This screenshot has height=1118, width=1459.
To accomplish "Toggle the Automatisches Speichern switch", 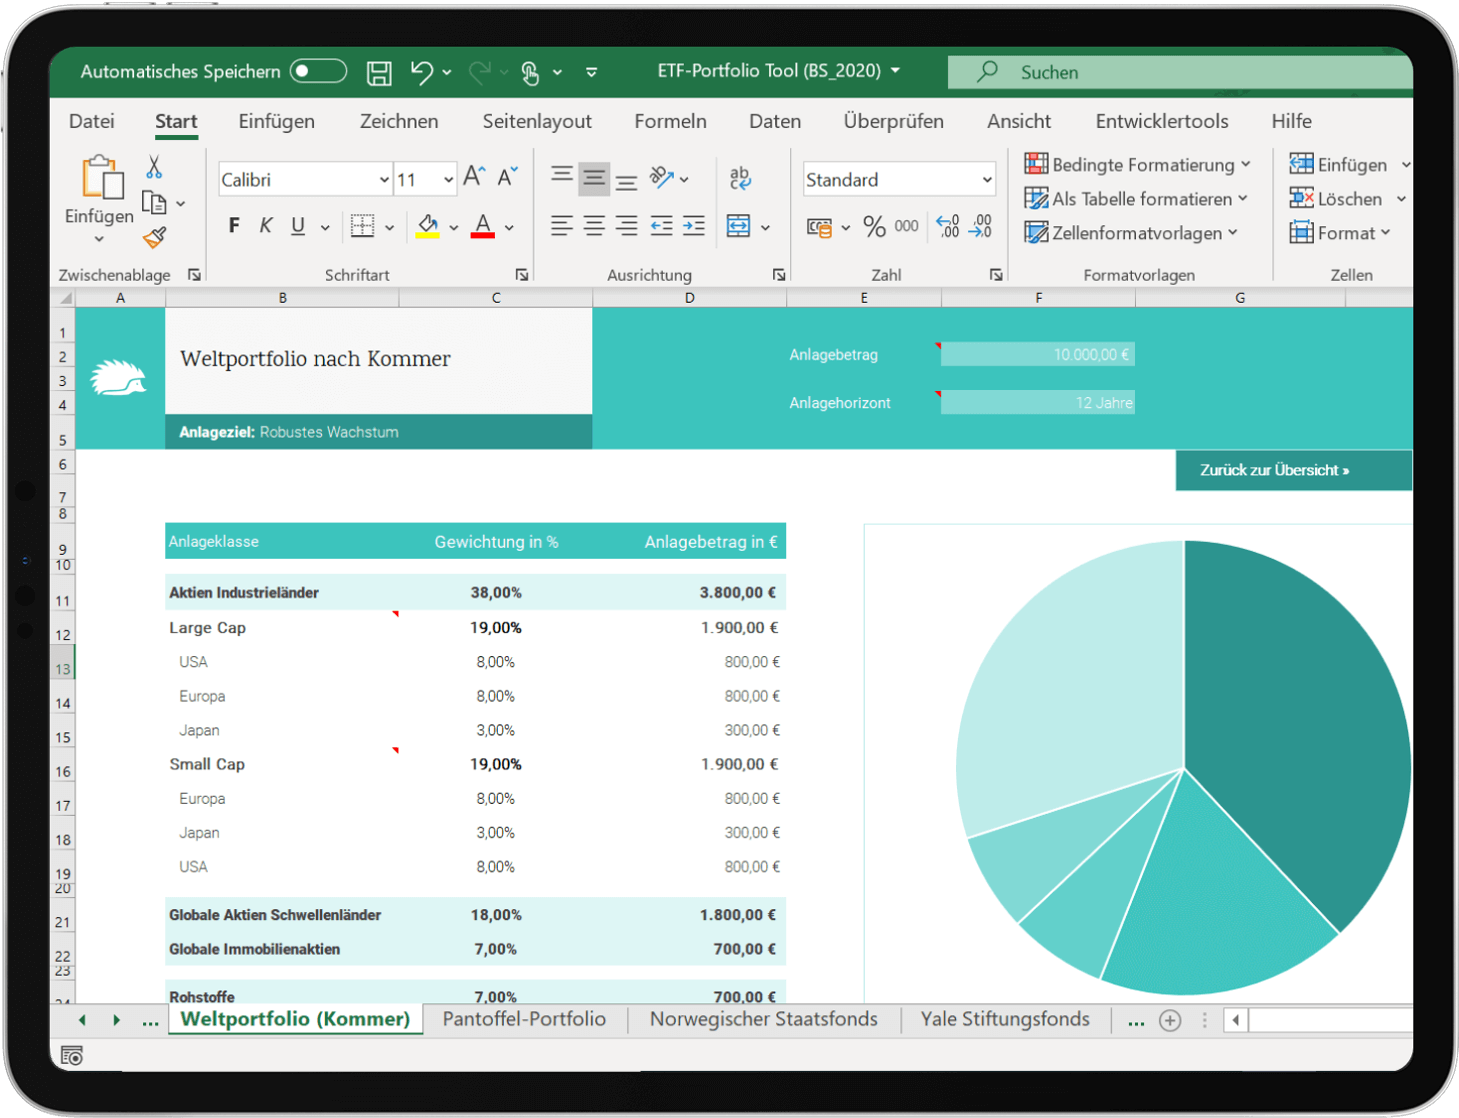I will tap(318, 71).
